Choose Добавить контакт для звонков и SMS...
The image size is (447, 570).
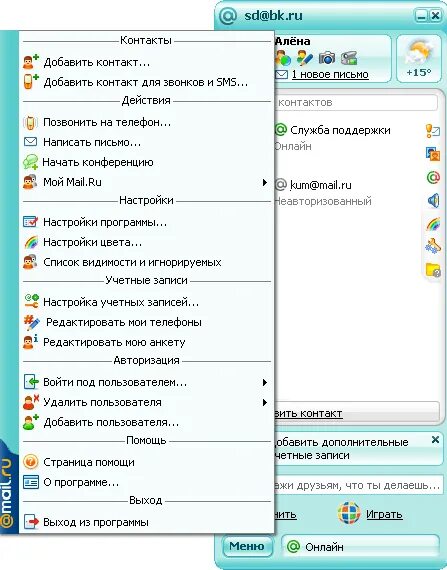click(147, 82)
